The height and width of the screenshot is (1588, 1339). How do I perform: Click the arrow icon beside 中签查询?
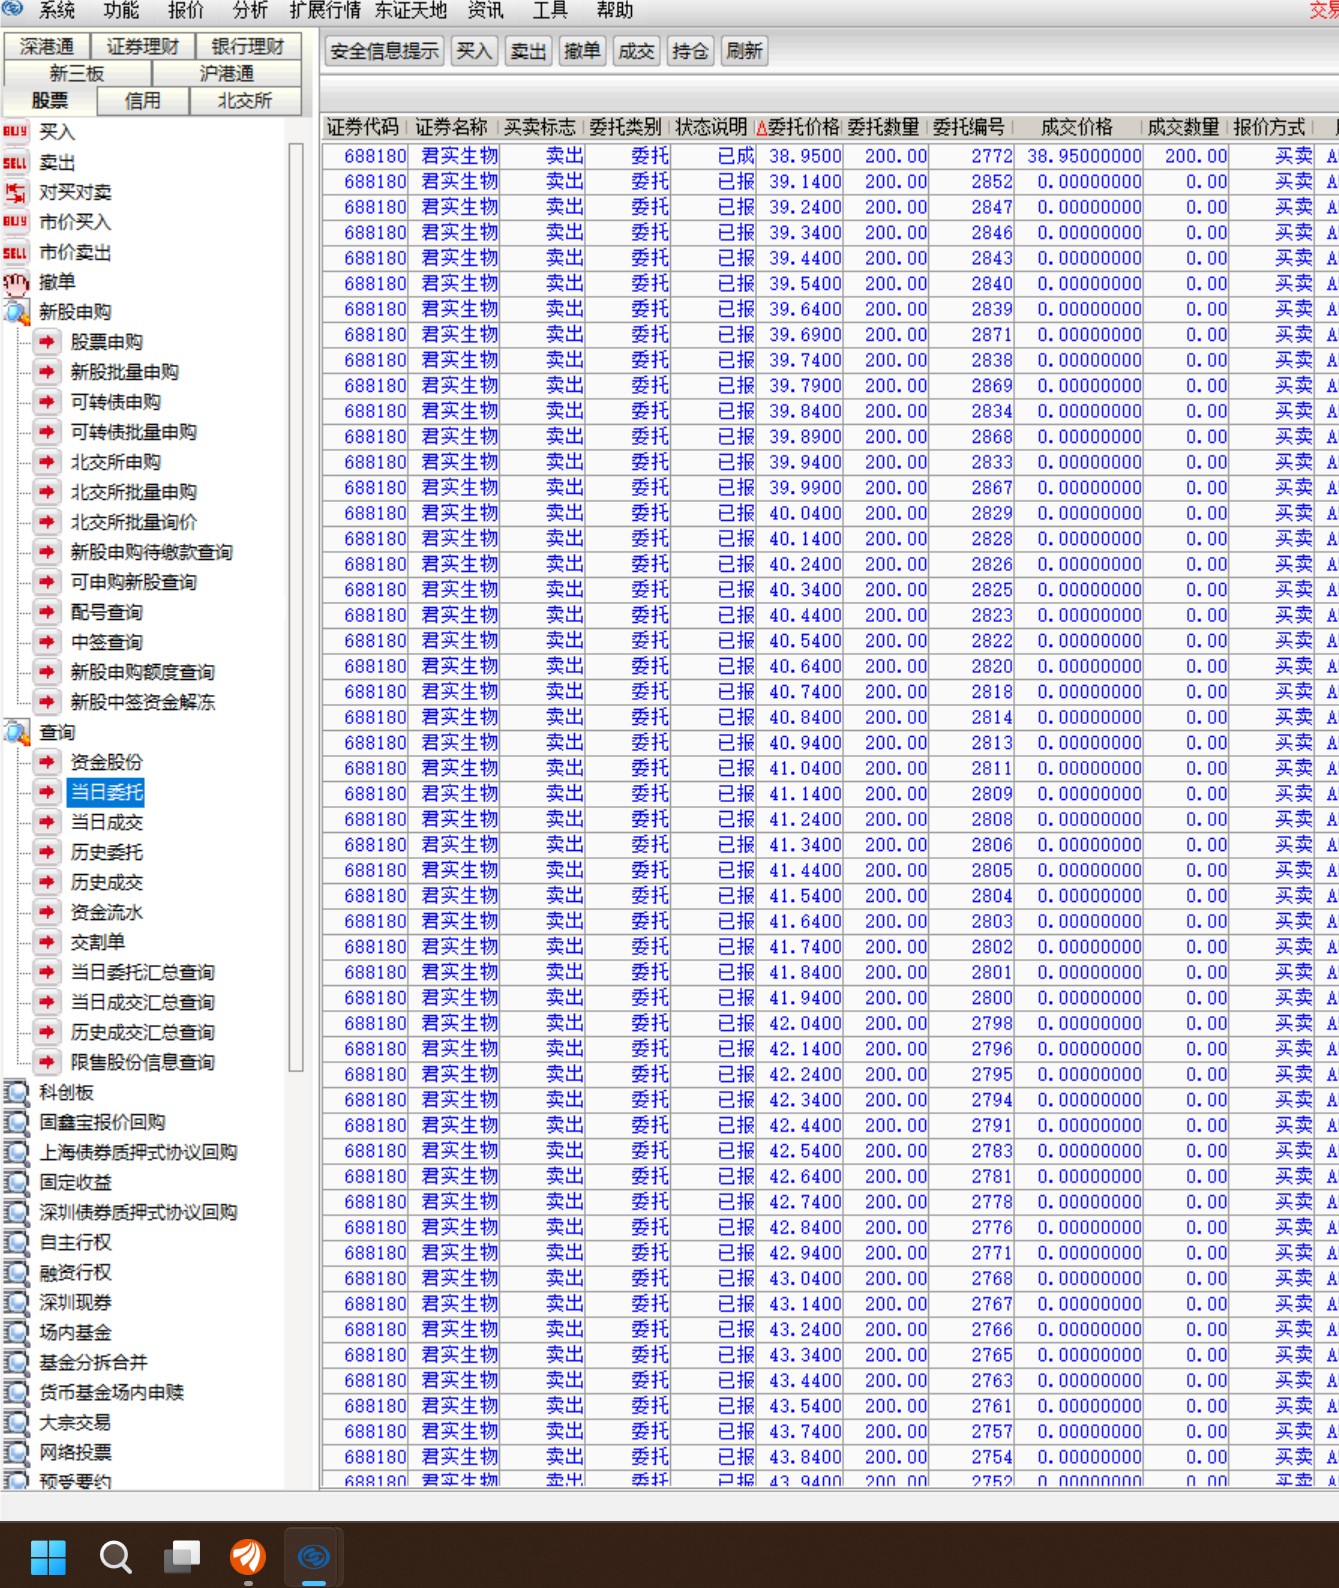(47, 642)
